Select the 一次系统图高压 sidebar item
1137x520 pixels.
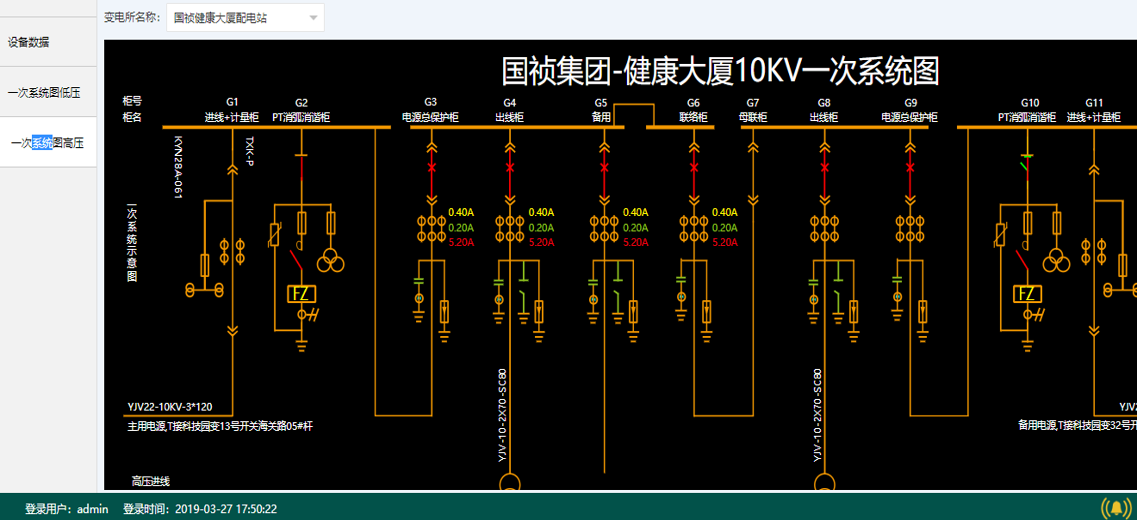pos(47,143)
